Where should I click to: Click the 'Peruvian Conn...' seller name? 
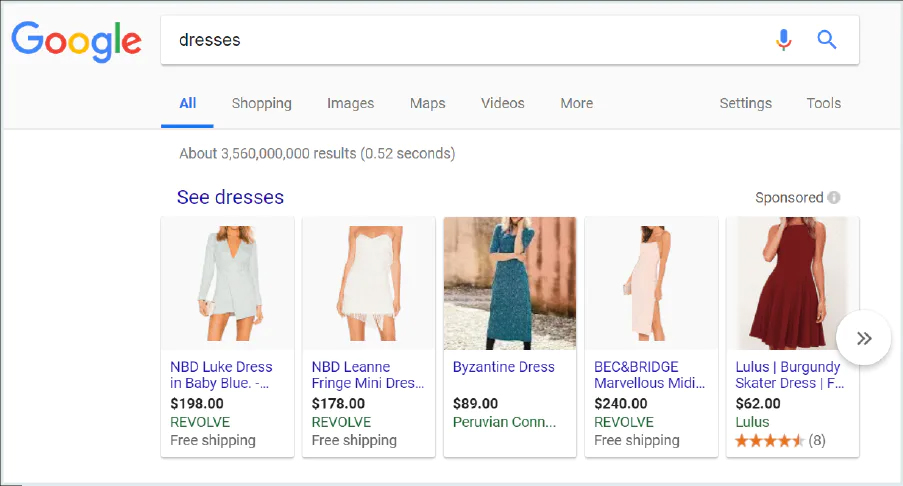coord(504,422)
